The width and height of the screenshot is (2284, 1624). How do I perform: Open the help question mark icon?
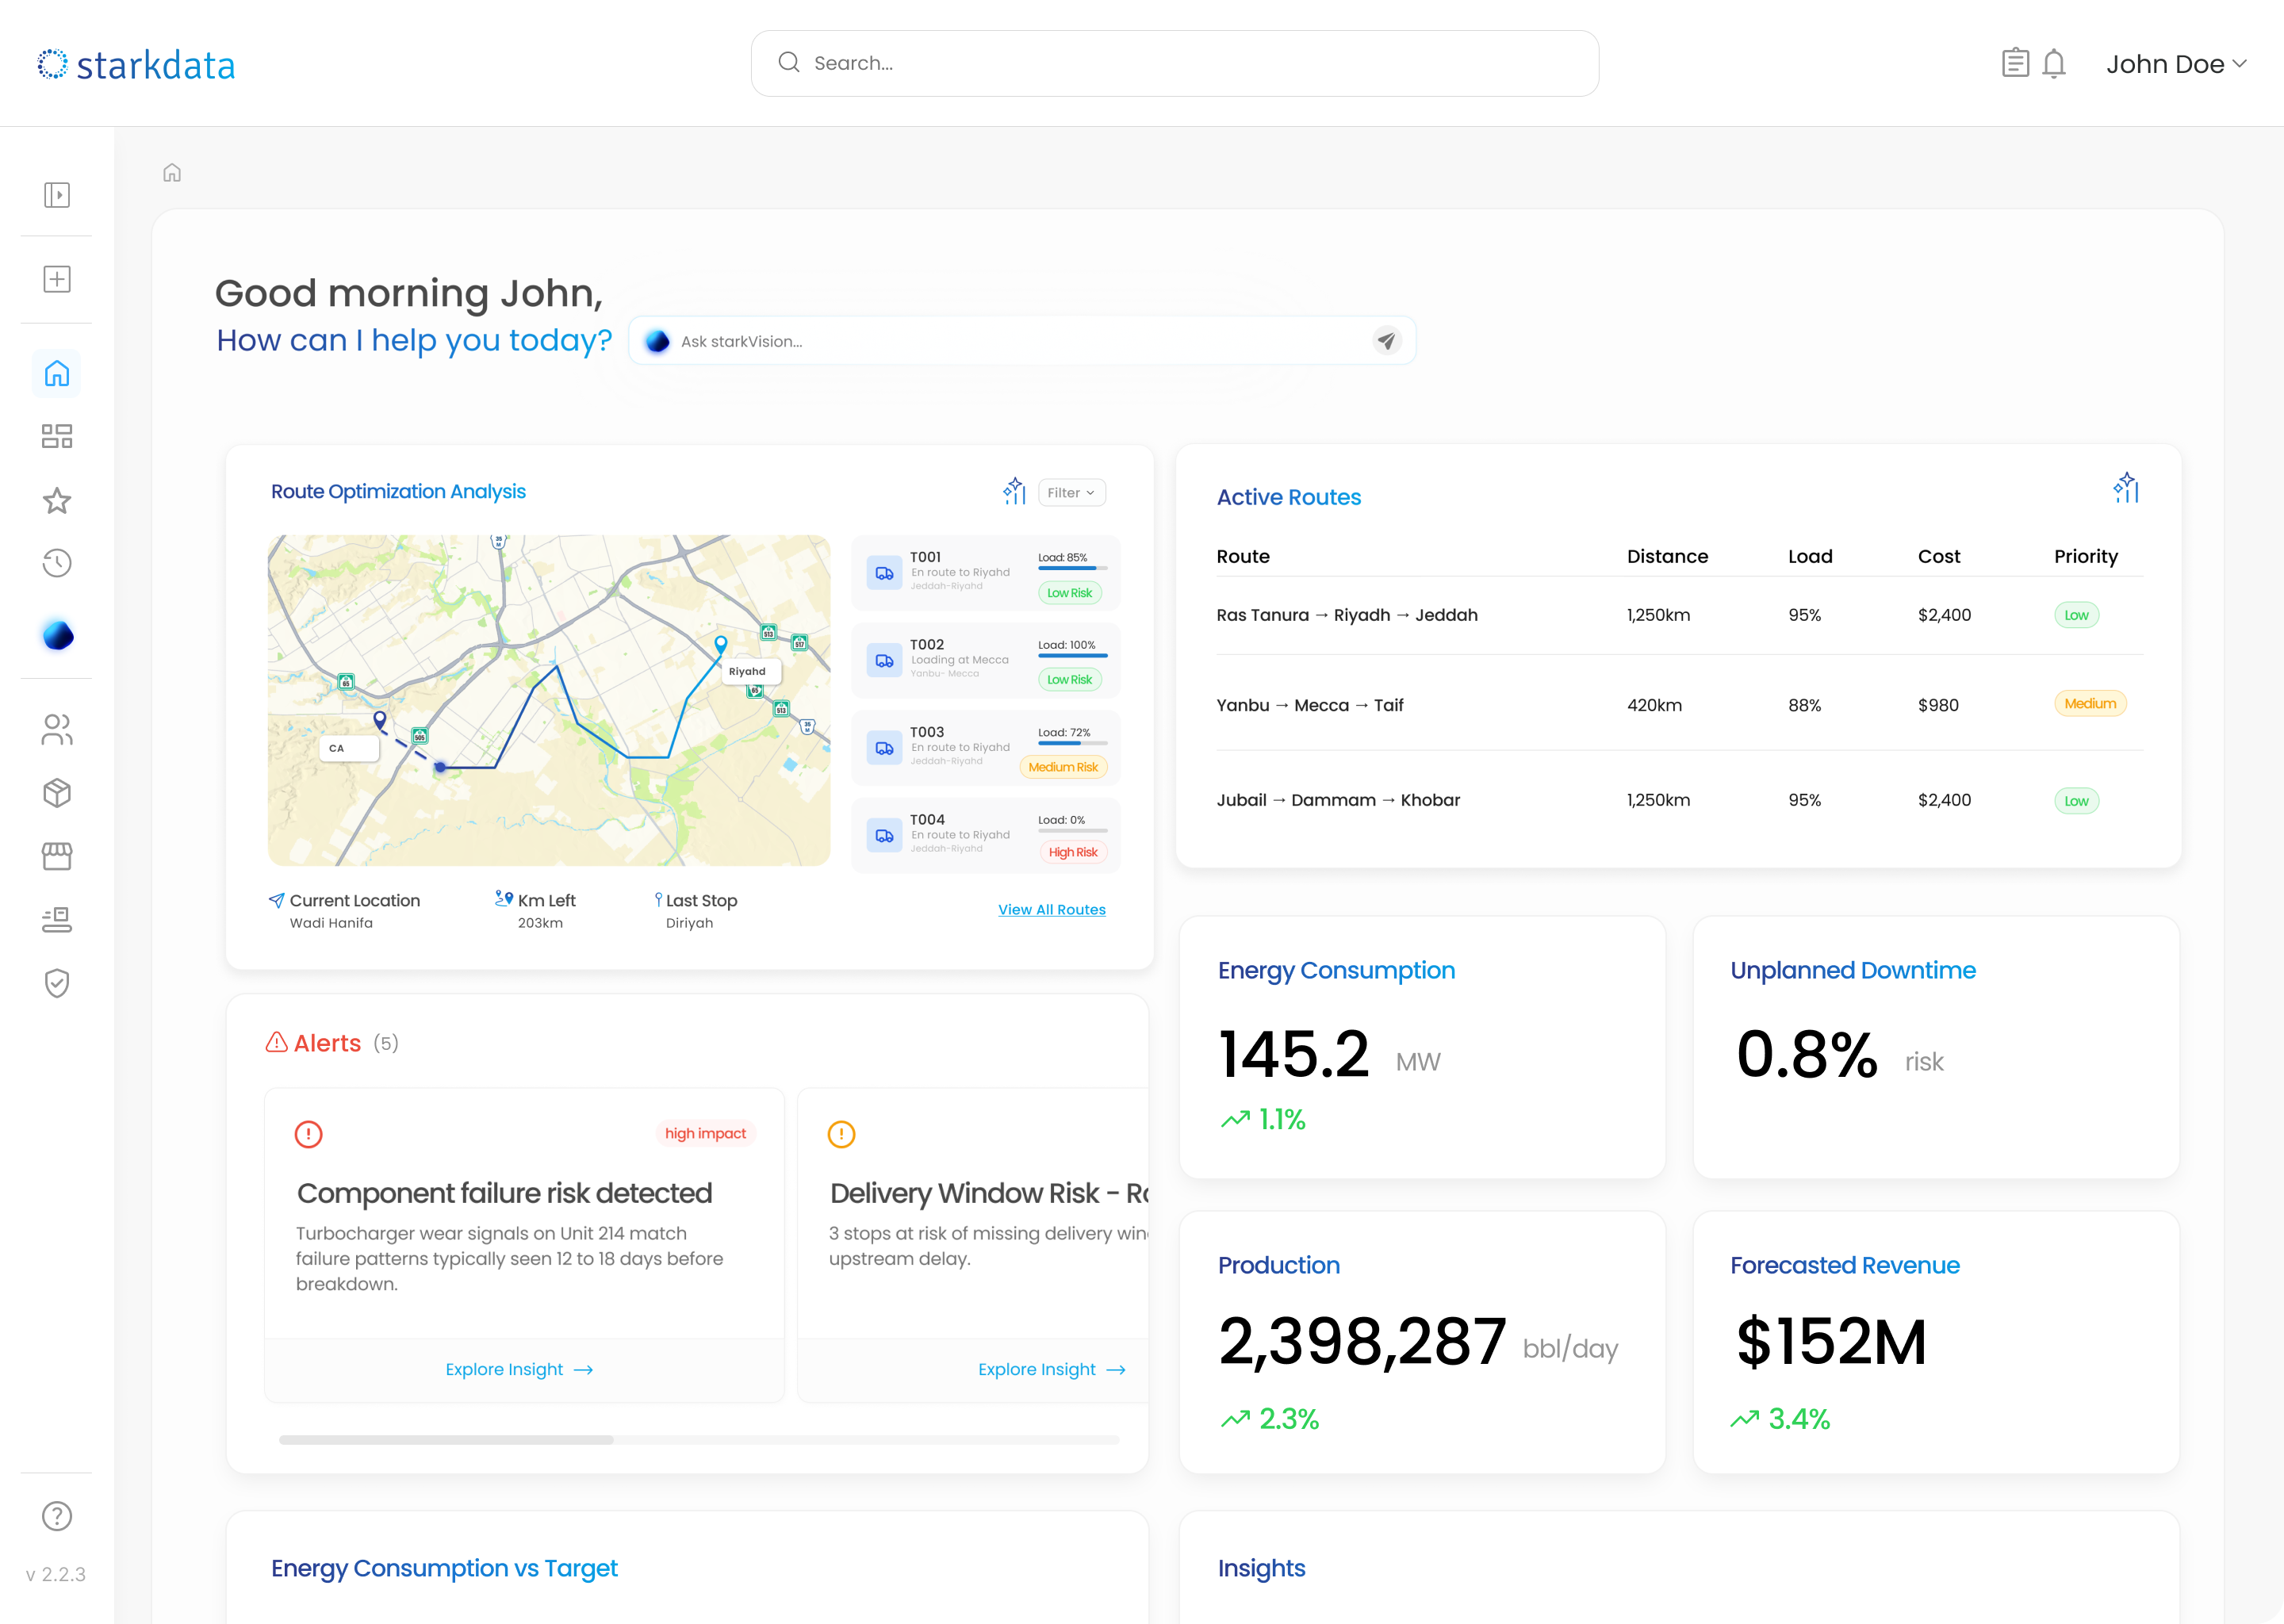click(x=57, y=1516)
